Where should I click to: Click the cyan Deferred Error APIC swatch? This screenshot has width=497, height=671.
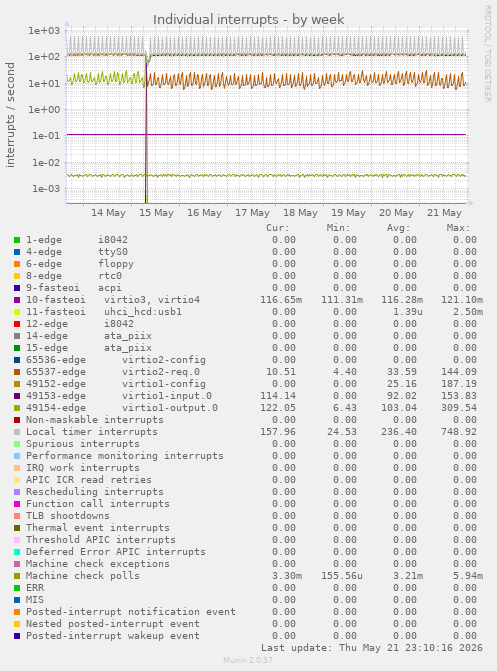(x=17, y=552)
